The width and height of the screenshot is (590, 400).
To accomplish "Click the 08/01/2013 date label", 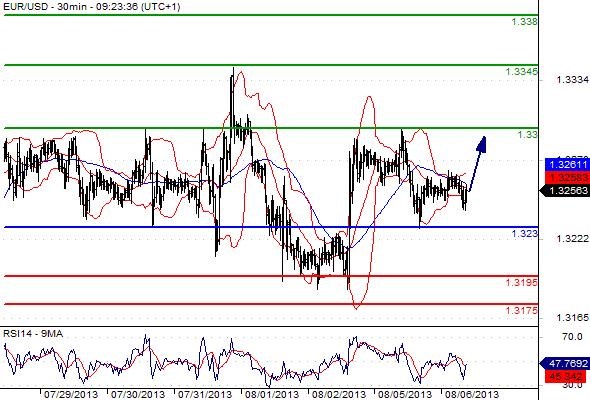I will pyautogui.click(x=272, y=395).
